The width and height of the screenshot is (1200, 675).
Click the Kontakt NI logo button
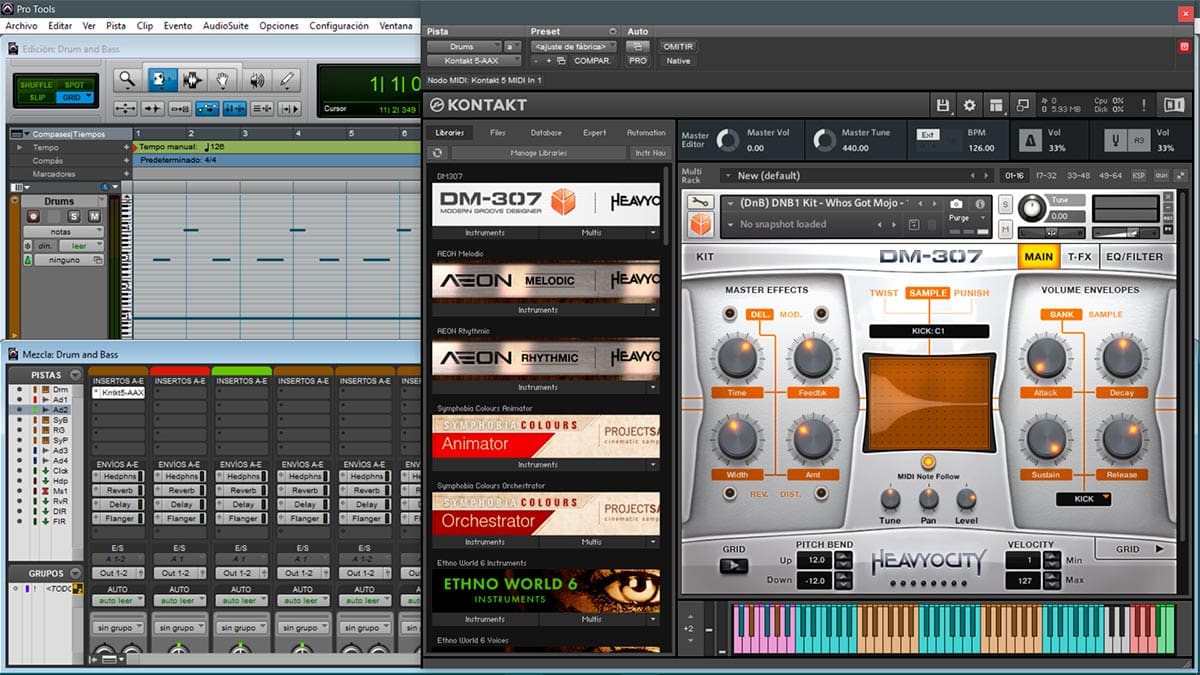[x=1173, y=105]
